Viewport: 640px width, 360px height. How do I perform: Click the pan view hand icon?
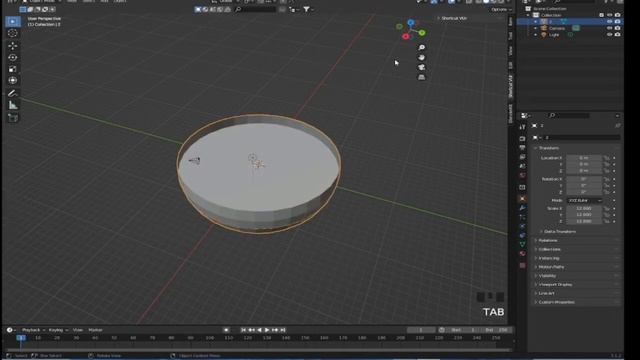tap(422, 58)
